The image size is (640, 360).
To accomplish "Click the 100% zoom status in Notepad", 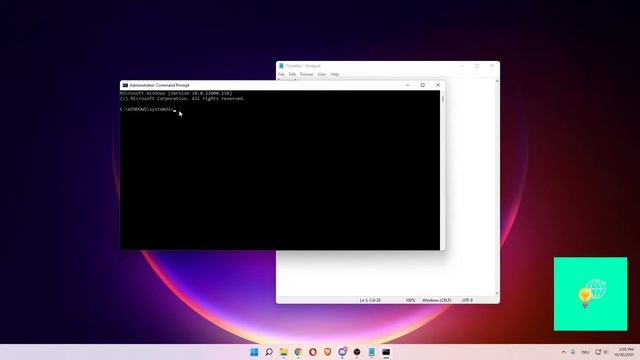I will tap(410, 300).
